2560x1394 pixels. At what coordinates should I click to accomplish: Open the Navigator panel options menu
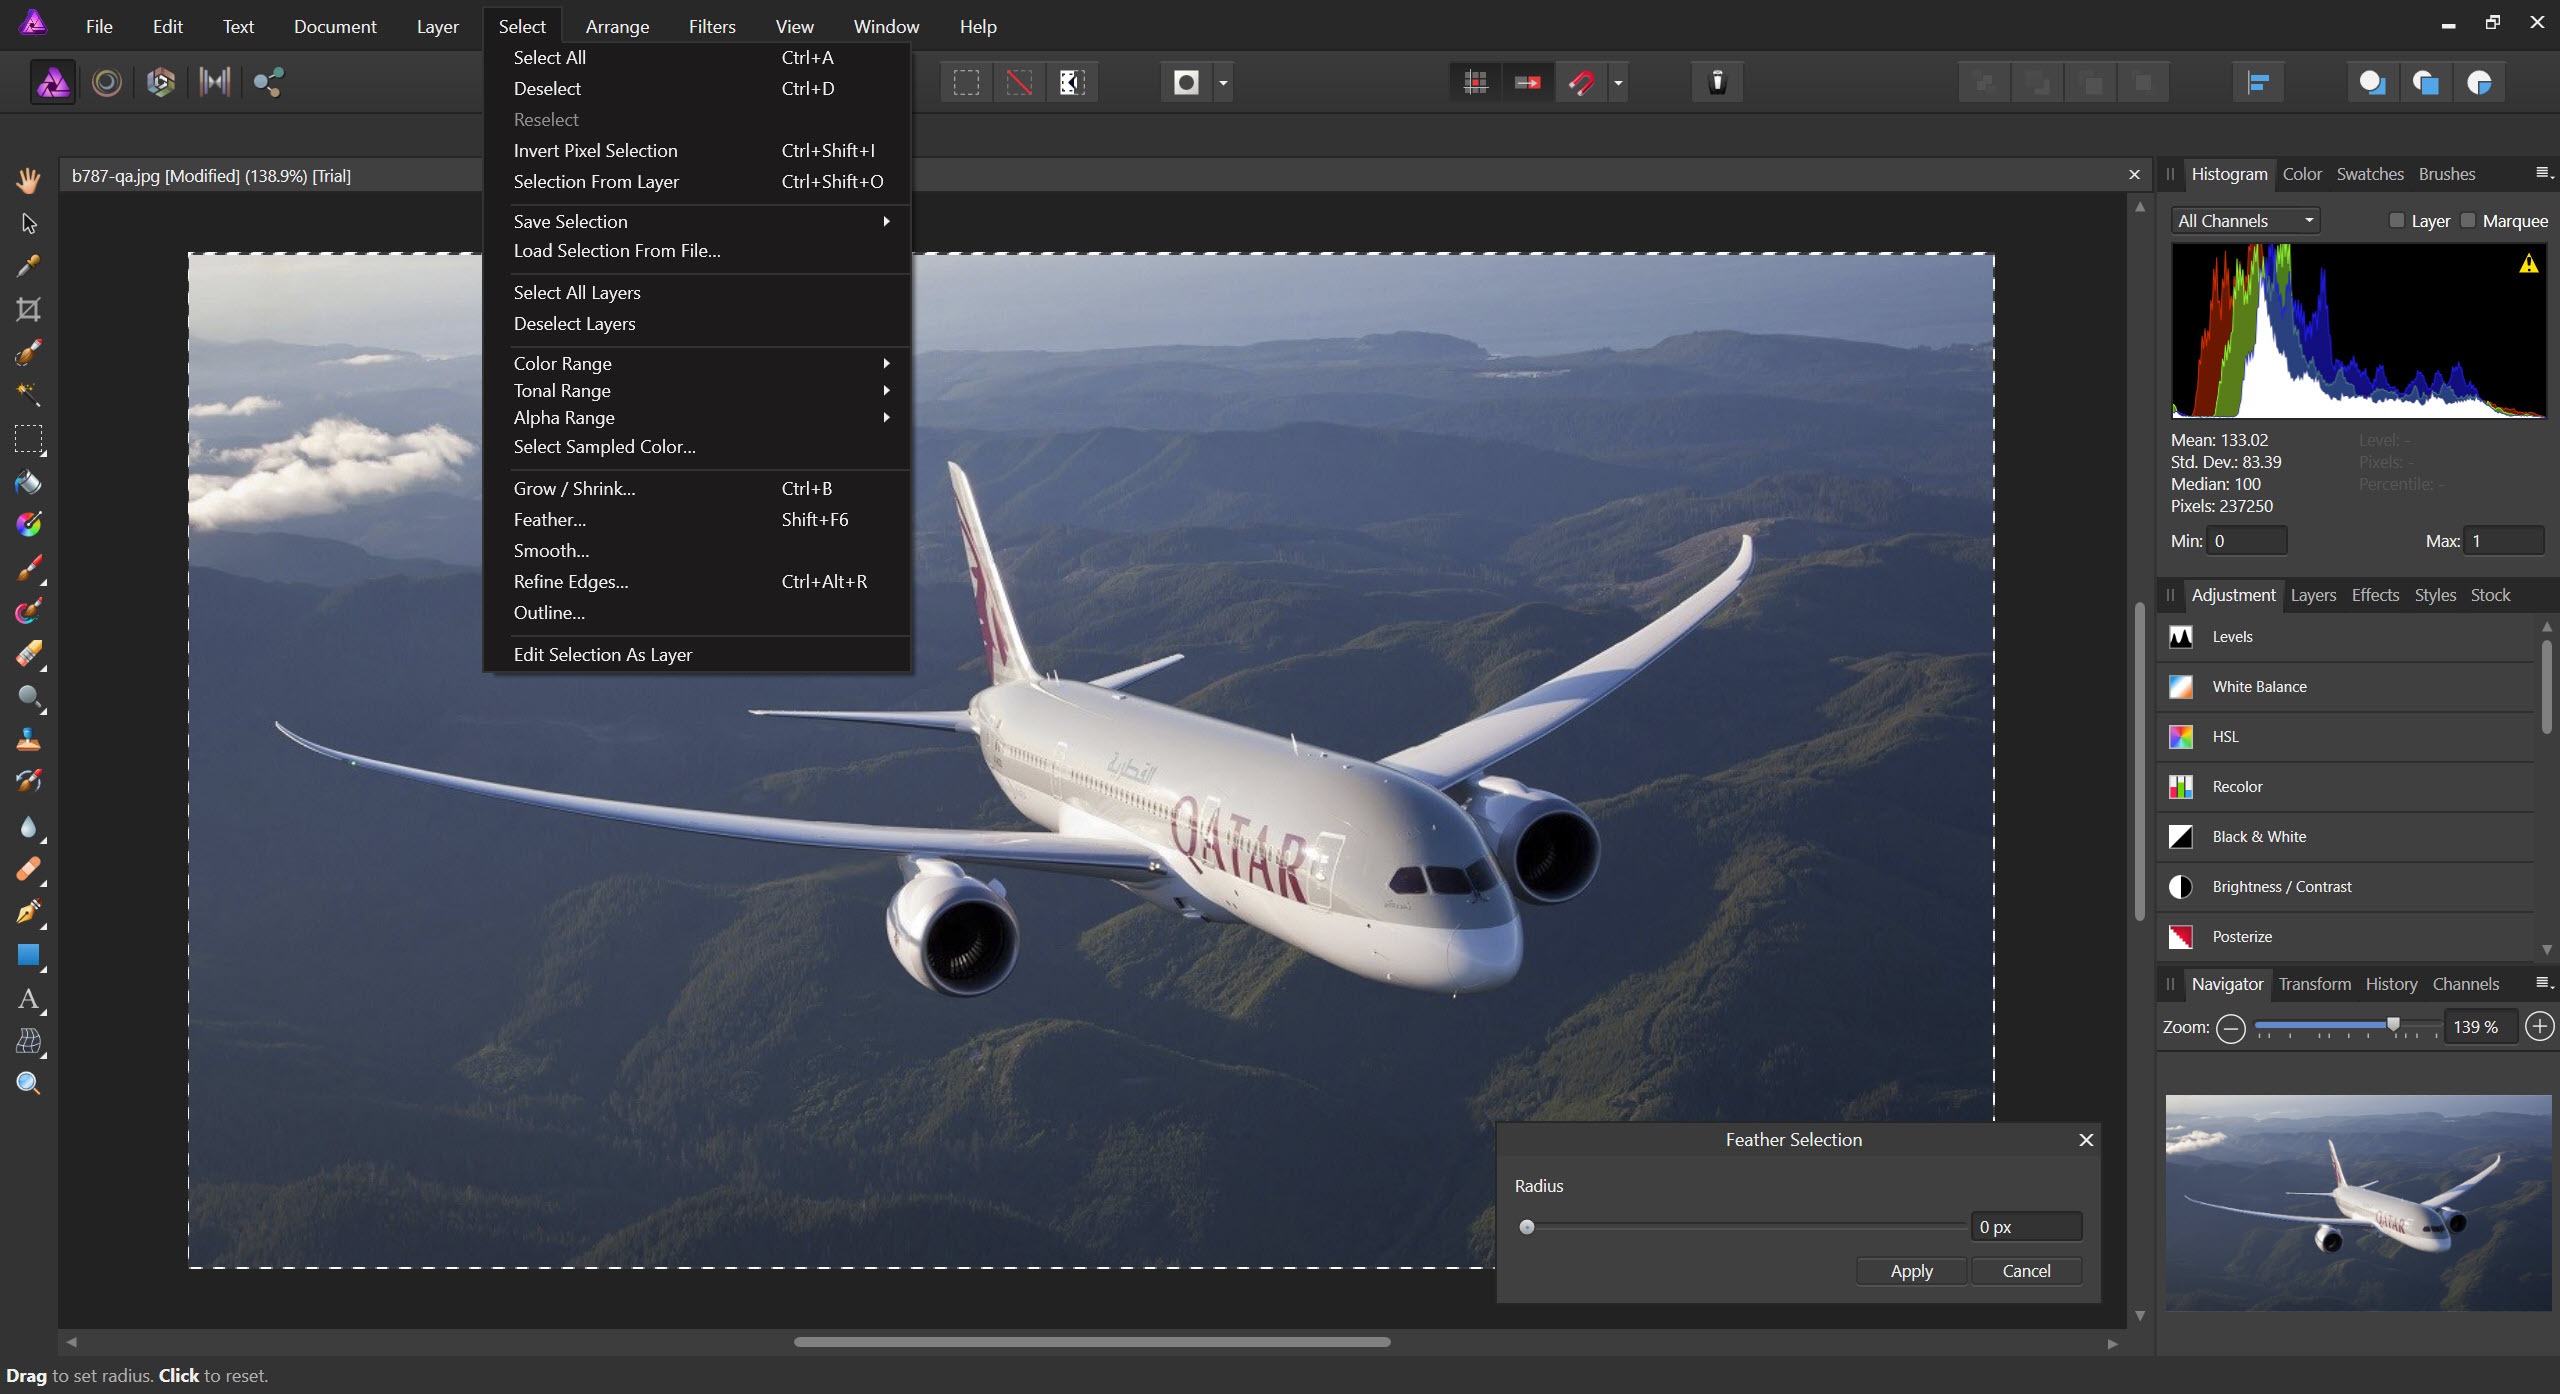pos(2544,983)
